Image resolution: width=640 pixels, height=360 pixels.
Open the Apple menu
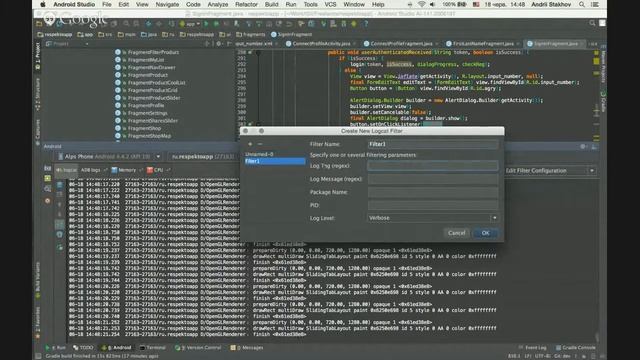tap(43, 4)
